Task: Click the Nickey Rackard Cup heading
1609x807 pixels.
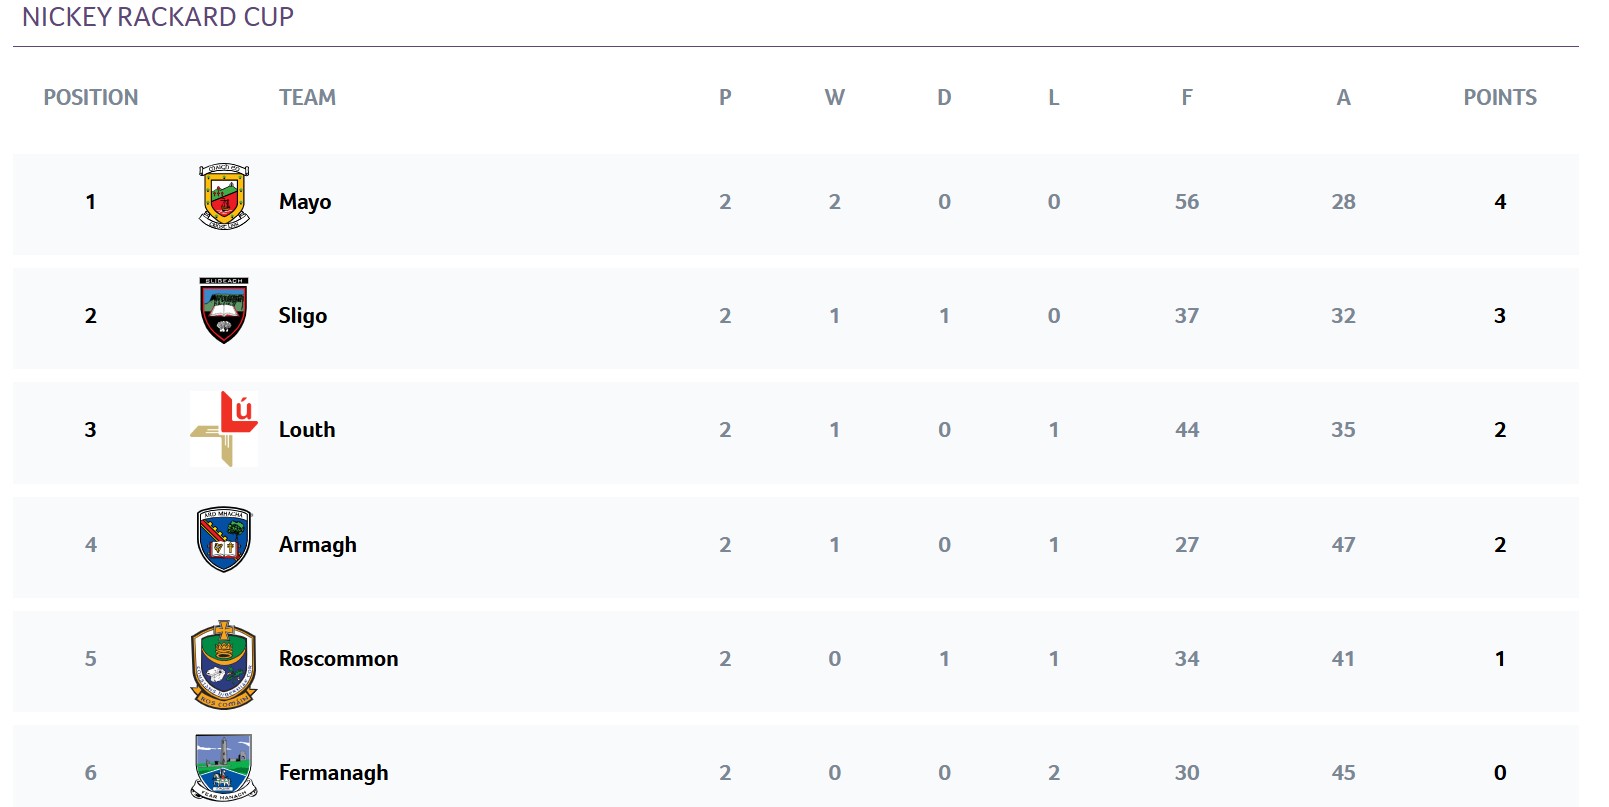Action: pos(158,17)
